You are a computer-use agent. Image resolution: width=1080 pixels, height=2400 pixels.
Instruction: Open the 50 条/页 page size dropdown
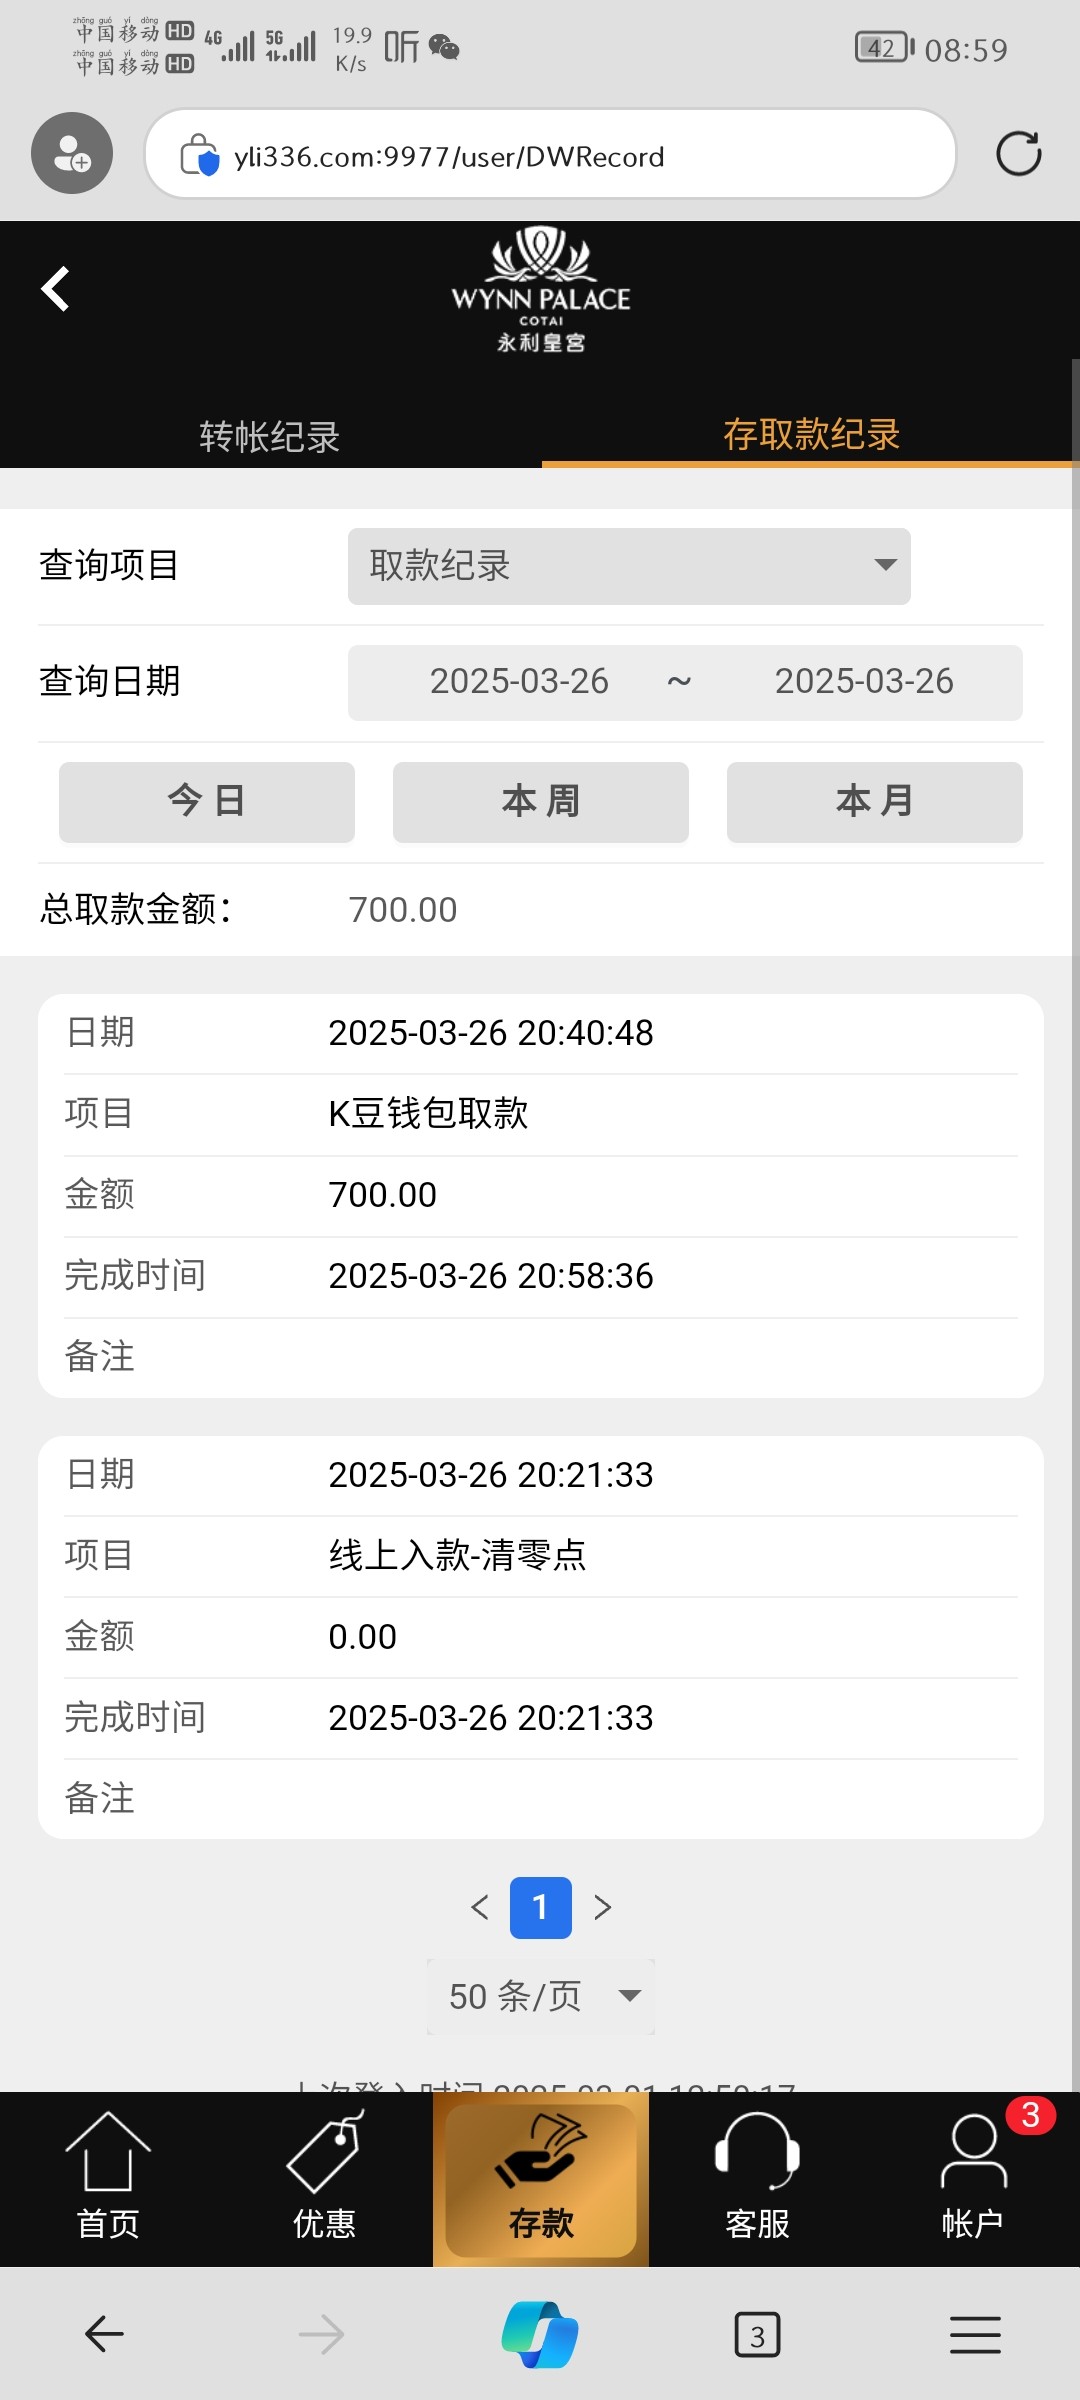(x=541, y=1997)
